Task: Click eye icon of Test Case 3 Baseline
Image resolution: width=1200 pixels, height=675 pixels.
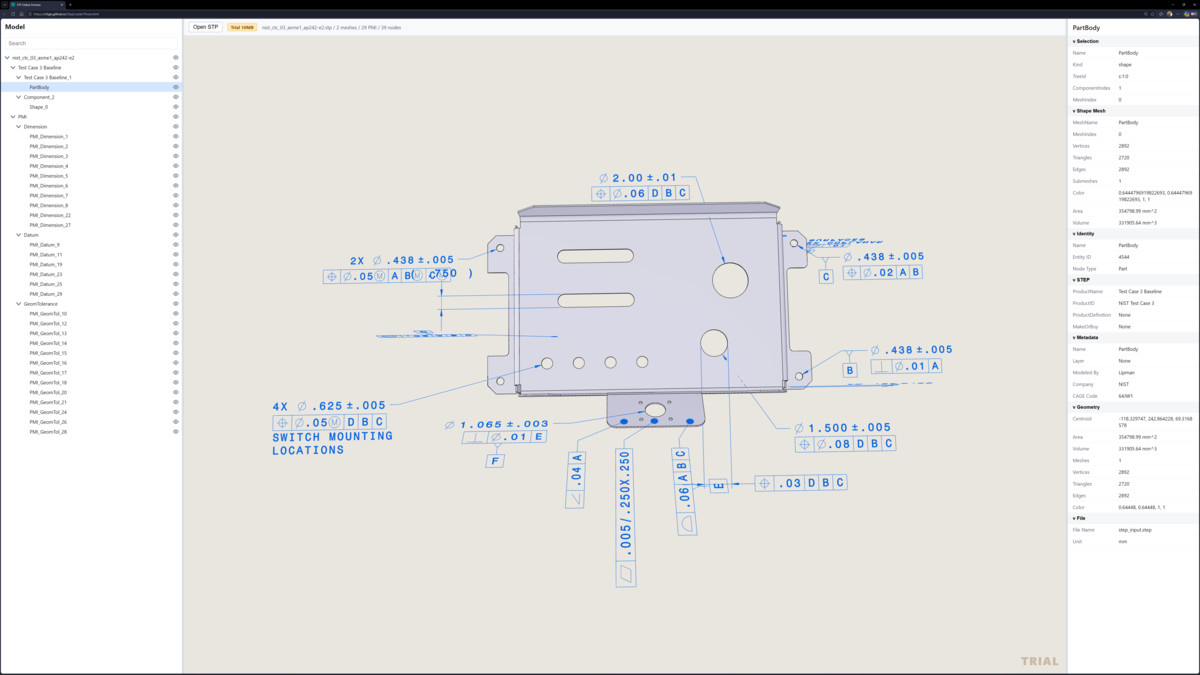Action: (x=176, y=68)
